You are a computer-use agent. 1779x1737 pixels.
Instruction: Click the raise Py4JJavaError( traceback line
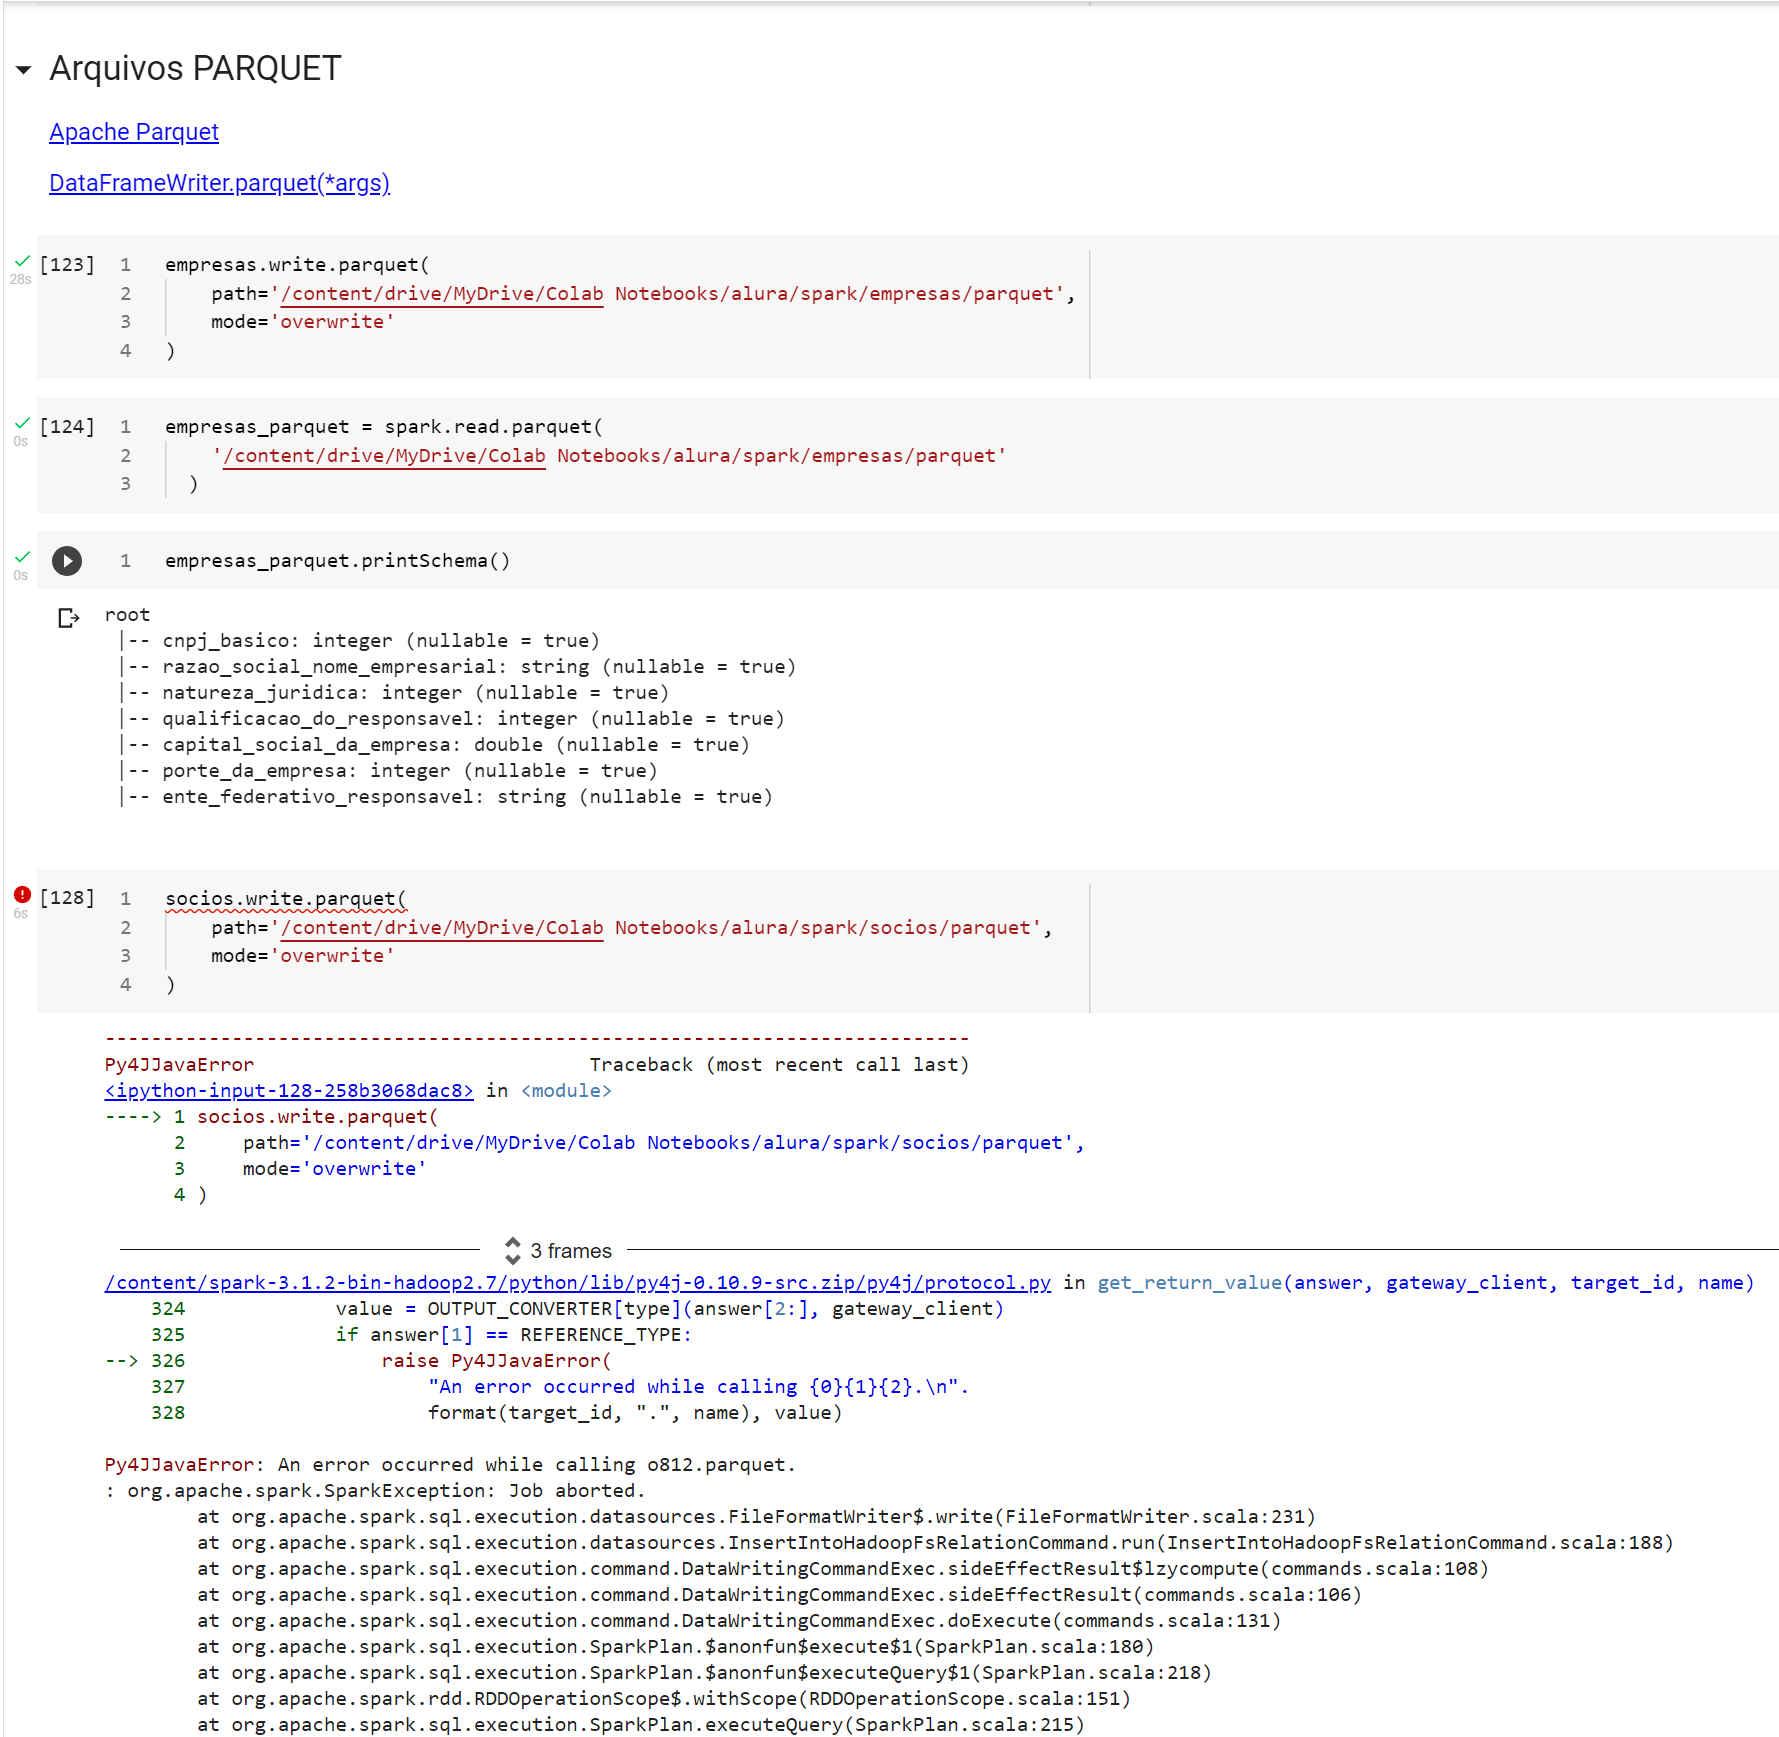coord(496,1361)
